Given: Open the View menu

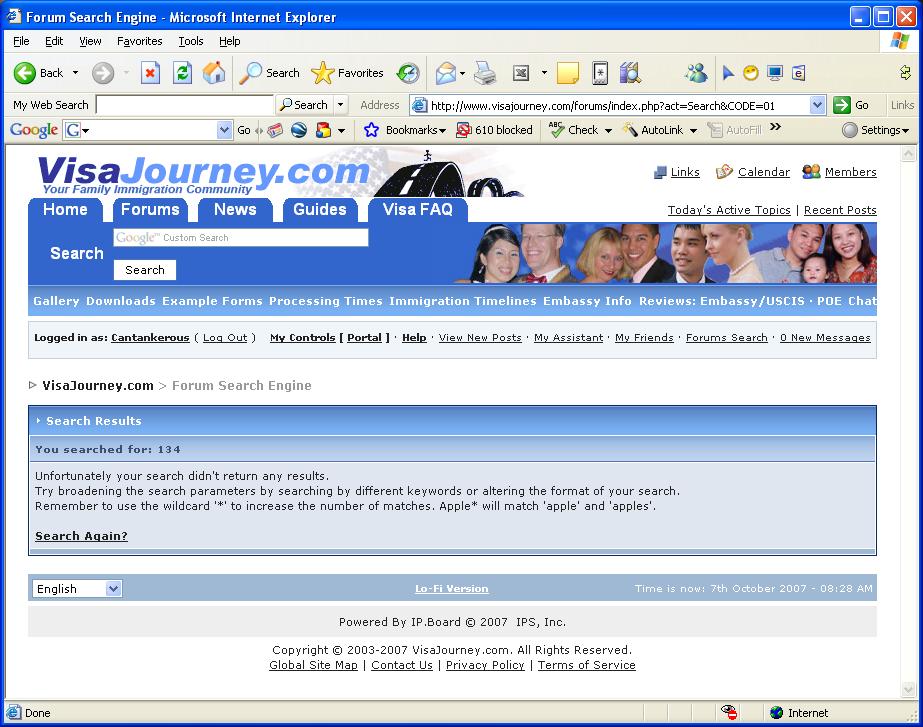Looking at the screenshot, I should [x=90, y=41].
